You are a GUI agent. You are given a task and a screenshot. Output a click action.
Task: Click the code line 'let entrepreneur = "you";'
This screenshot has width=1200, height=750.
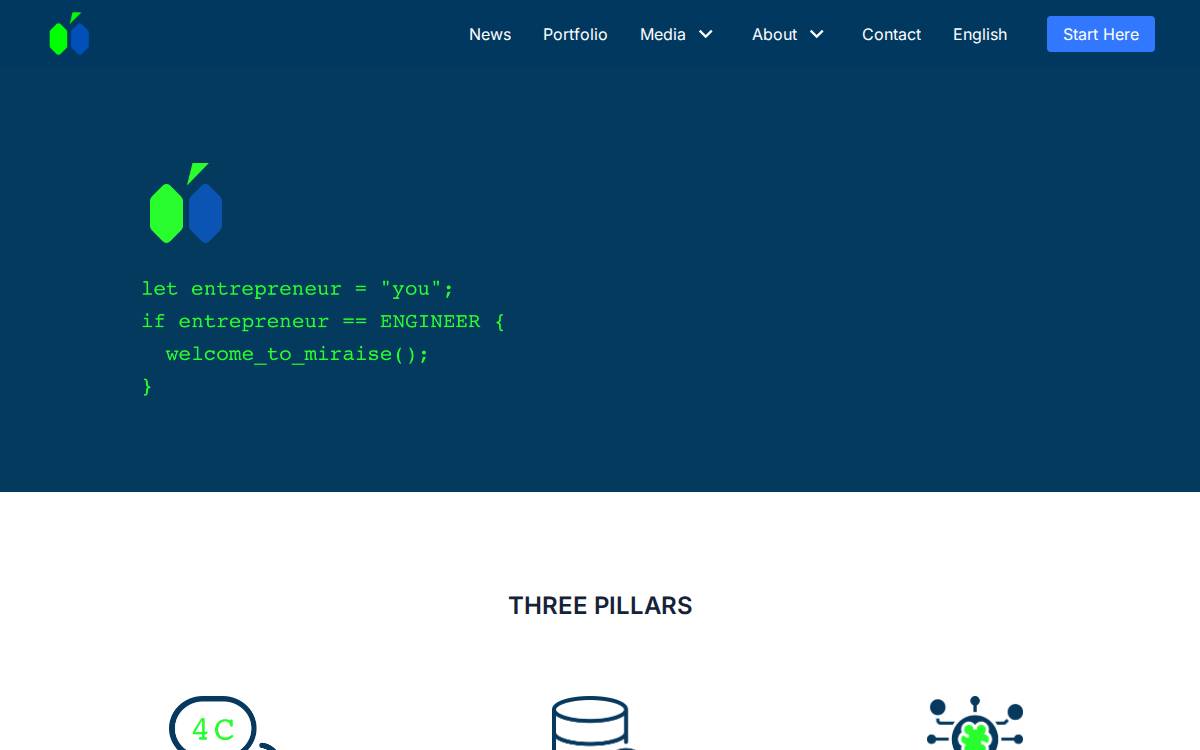298,289
